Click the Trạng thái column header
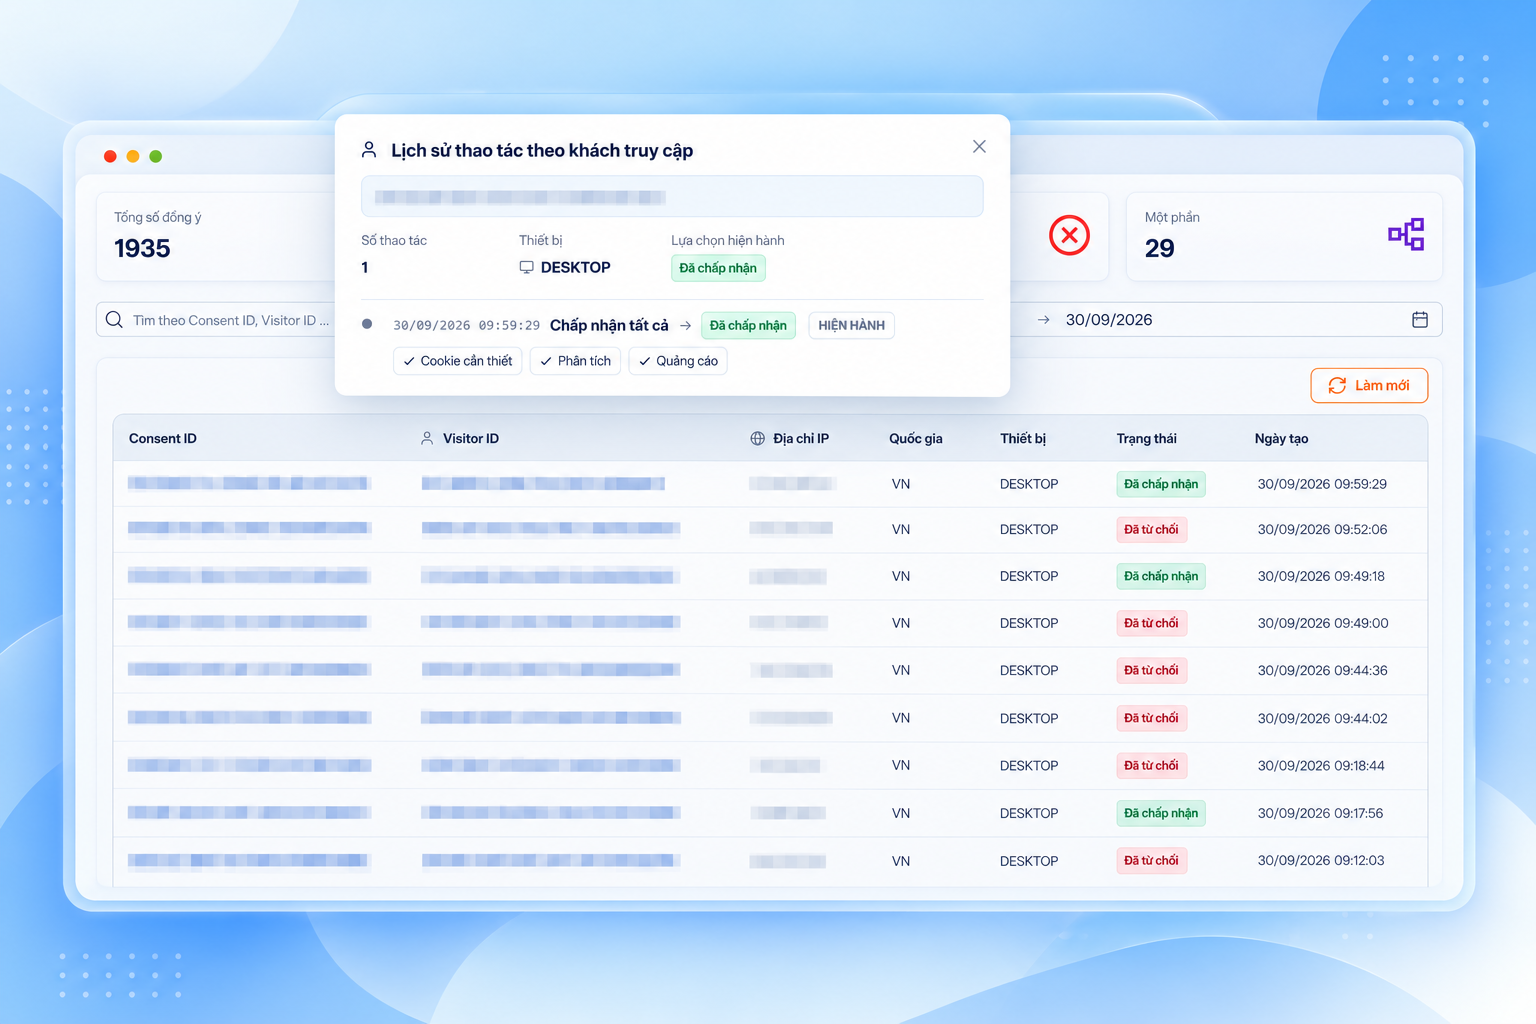Viewport: 1536px width, 1024px height. point(1146,438)
